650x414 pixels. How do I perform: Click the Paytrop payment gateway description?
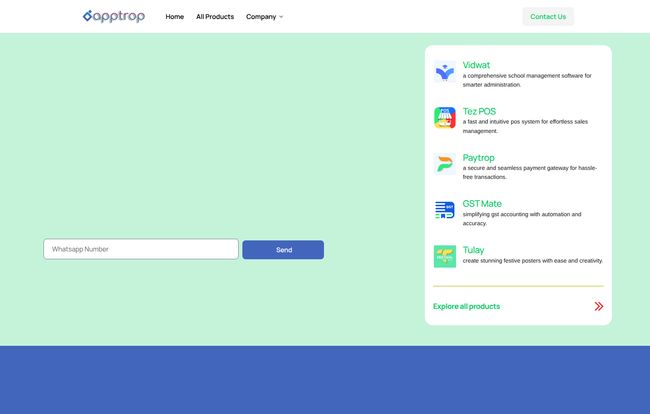tap(529, 172)
